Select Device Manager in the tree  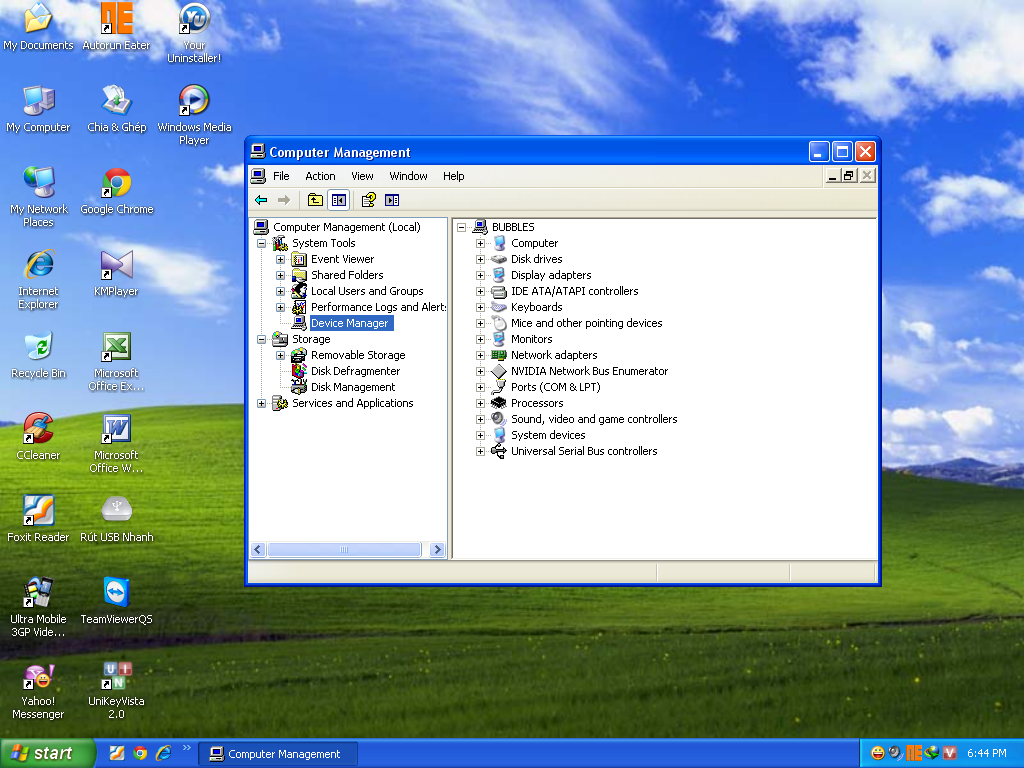coord(349,323)
